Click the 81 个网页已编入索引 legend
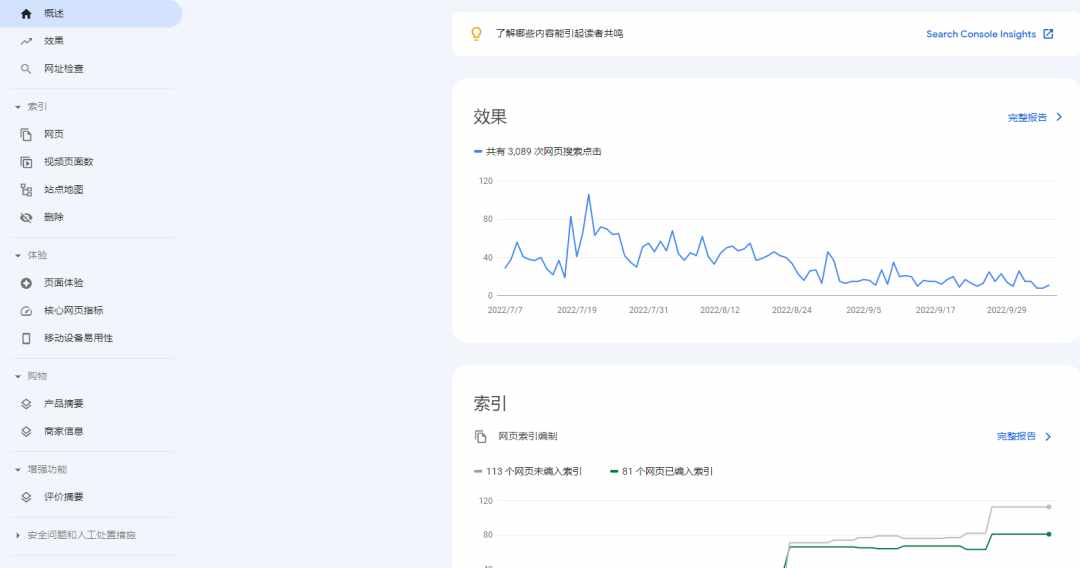The height and width of the screenshot is (568, 1080). (x=661, y=472)
